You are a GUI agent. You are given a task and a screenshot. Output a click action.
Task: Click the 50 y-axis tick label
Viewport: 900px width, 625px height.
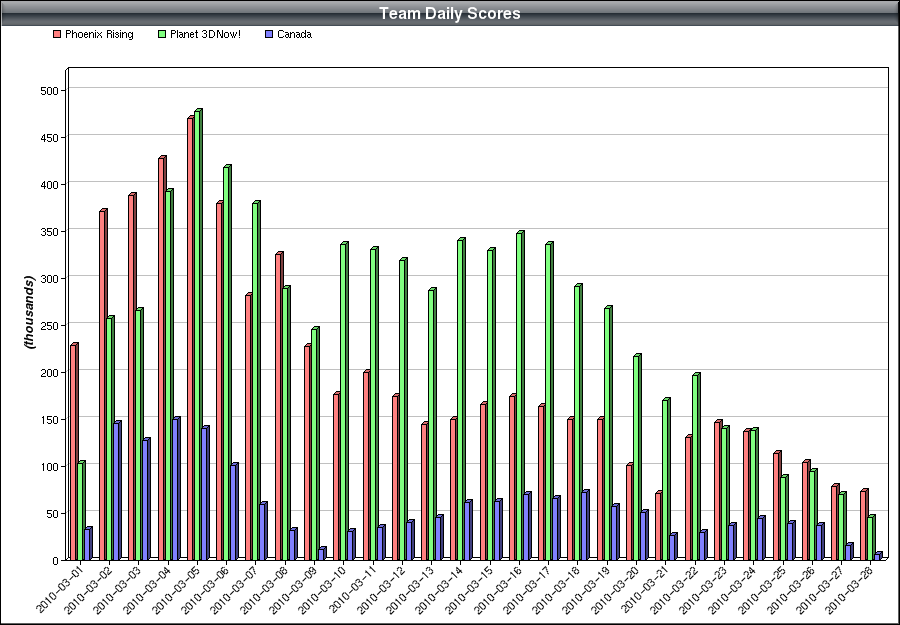coord(52,514)
